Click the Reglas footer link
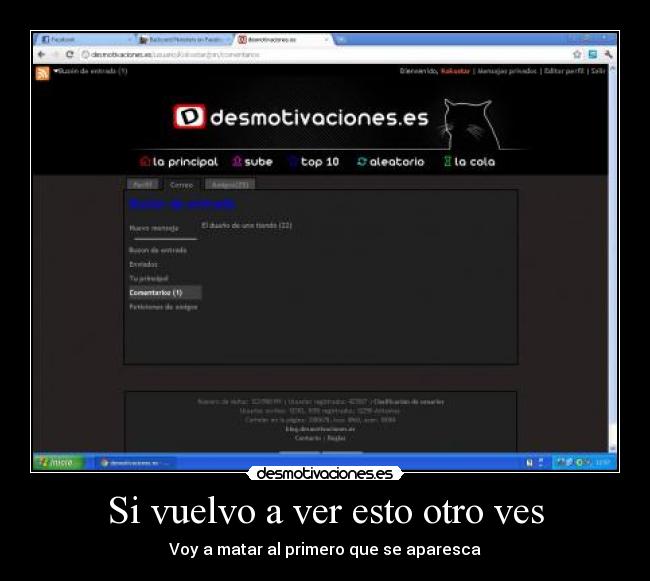Image resolution: width=650 pixels, height=581 pixels. point(336,438)
